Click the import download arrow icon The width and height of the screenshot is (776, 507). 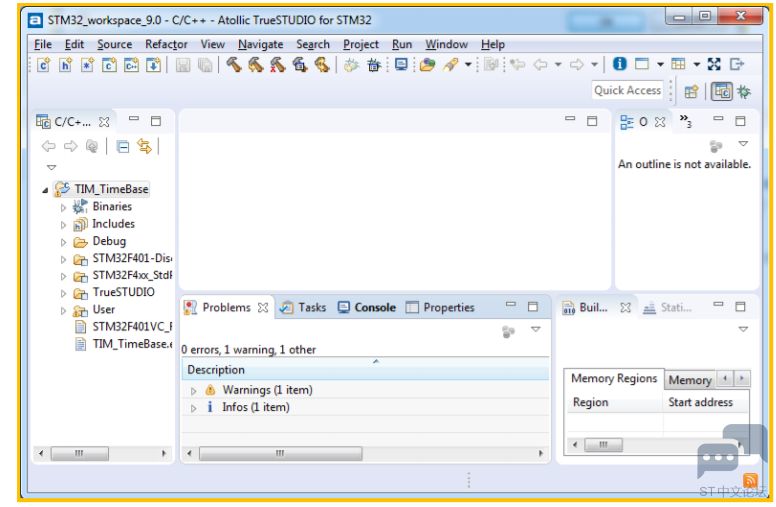point(153,65)
